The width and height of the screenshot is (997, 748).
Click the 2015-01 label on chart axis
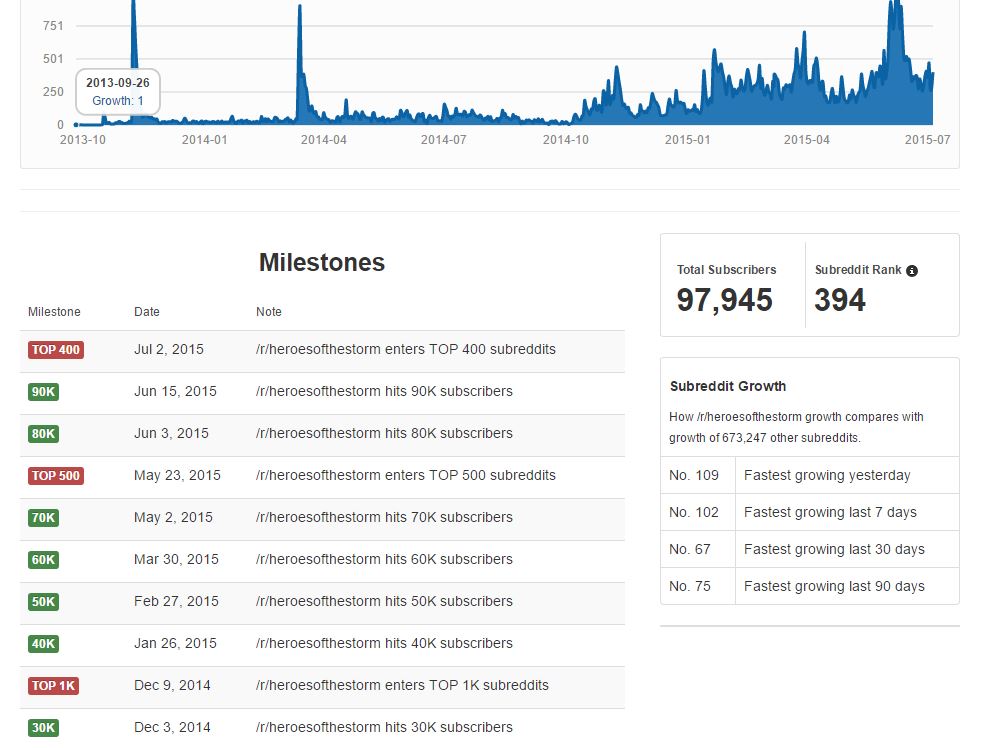click(687, 140)
